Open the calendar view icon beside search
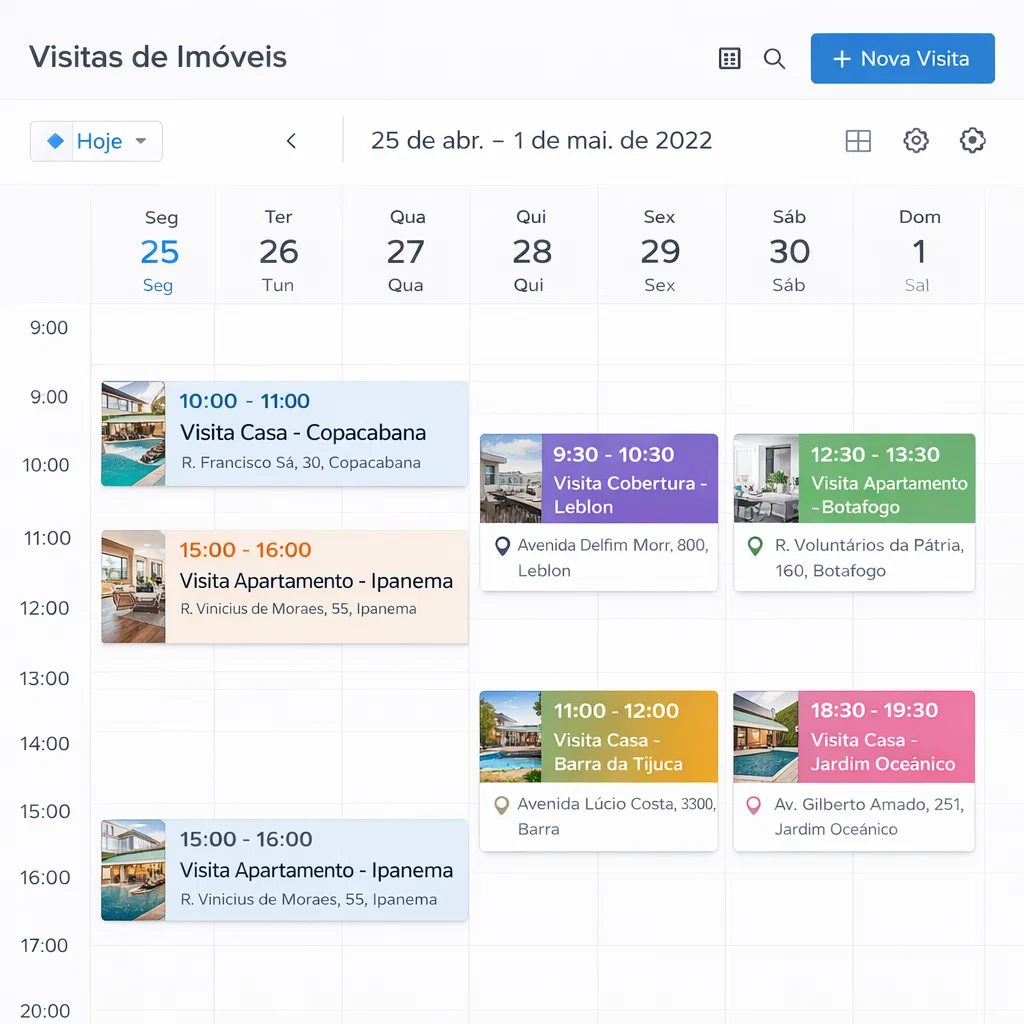Image resolution: width=1024 pixels, height=1024 pixels. tap(730, 59)
